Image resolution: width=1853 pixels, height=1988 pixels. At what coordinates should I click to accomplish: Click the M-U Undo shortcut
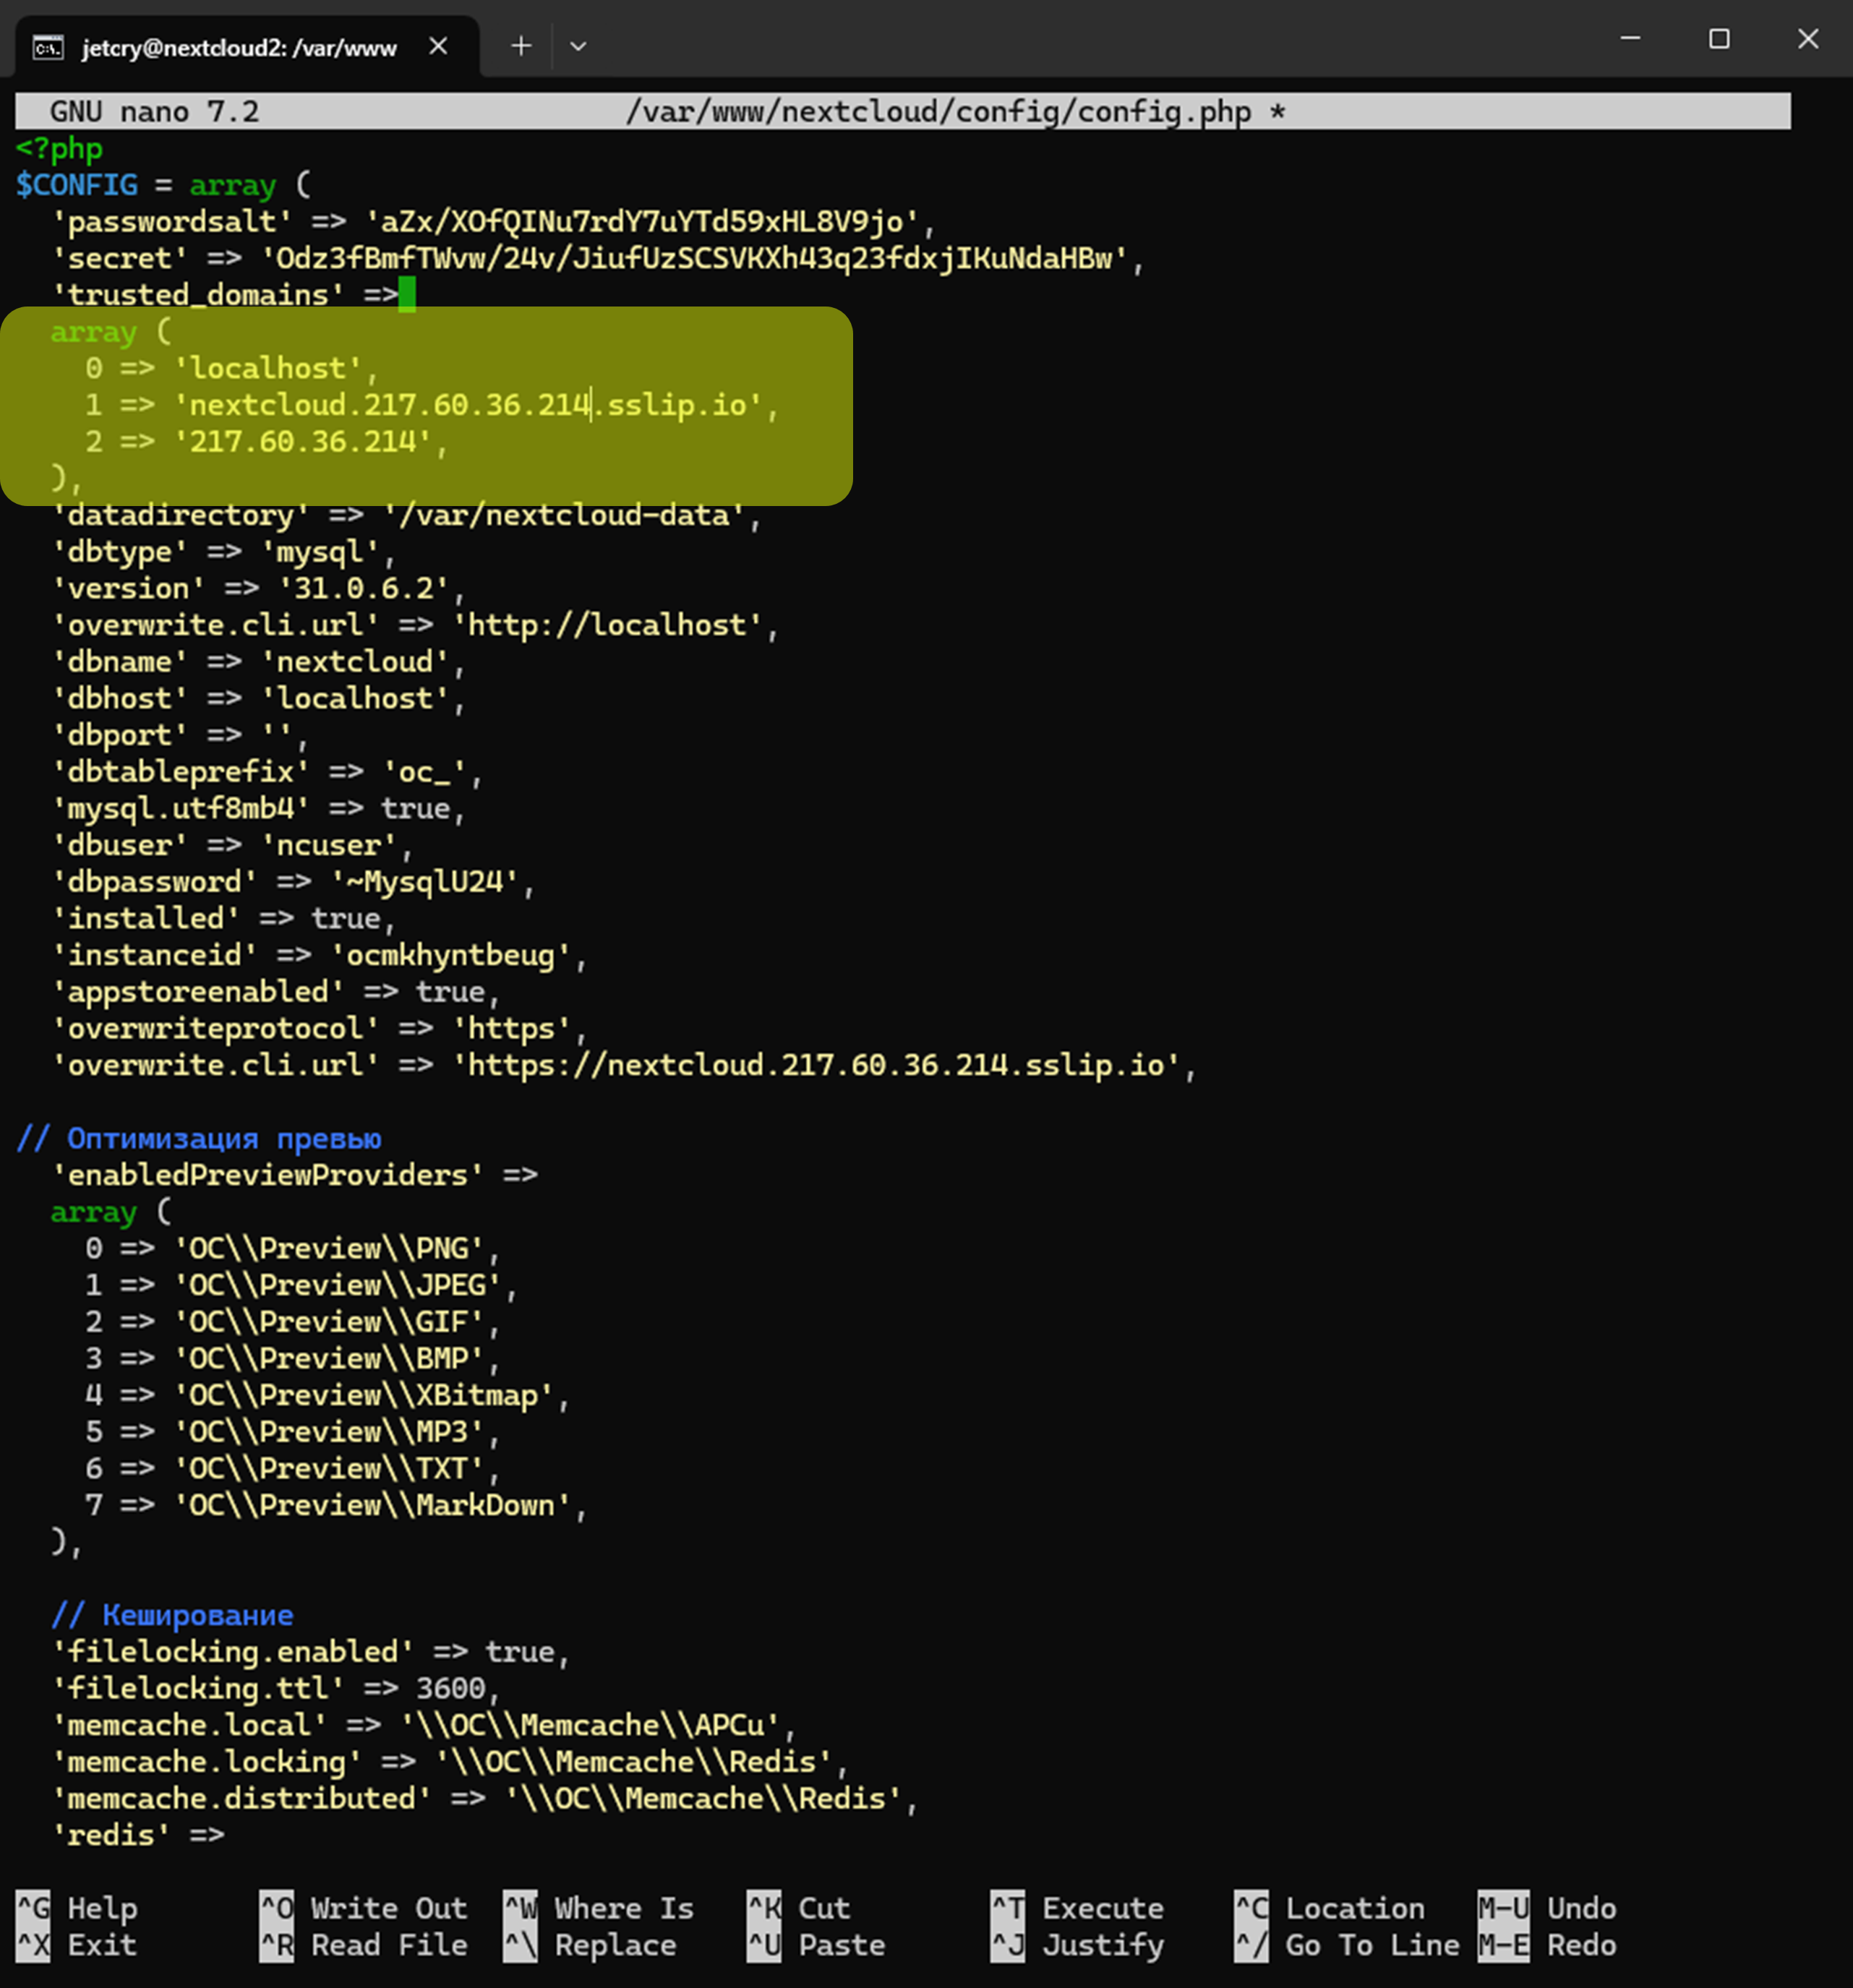coord(1547,1908)
